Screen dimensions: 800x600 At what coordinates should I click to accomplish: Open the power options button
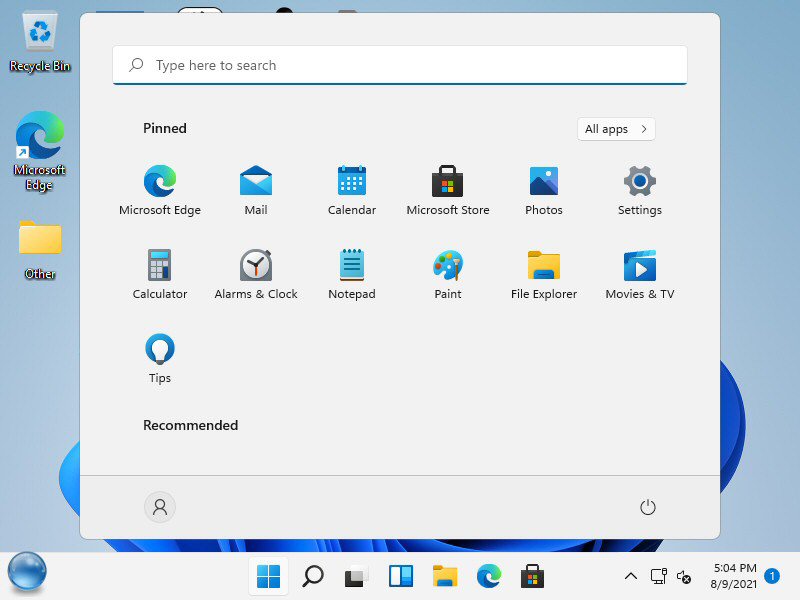(x=647, y=507)
